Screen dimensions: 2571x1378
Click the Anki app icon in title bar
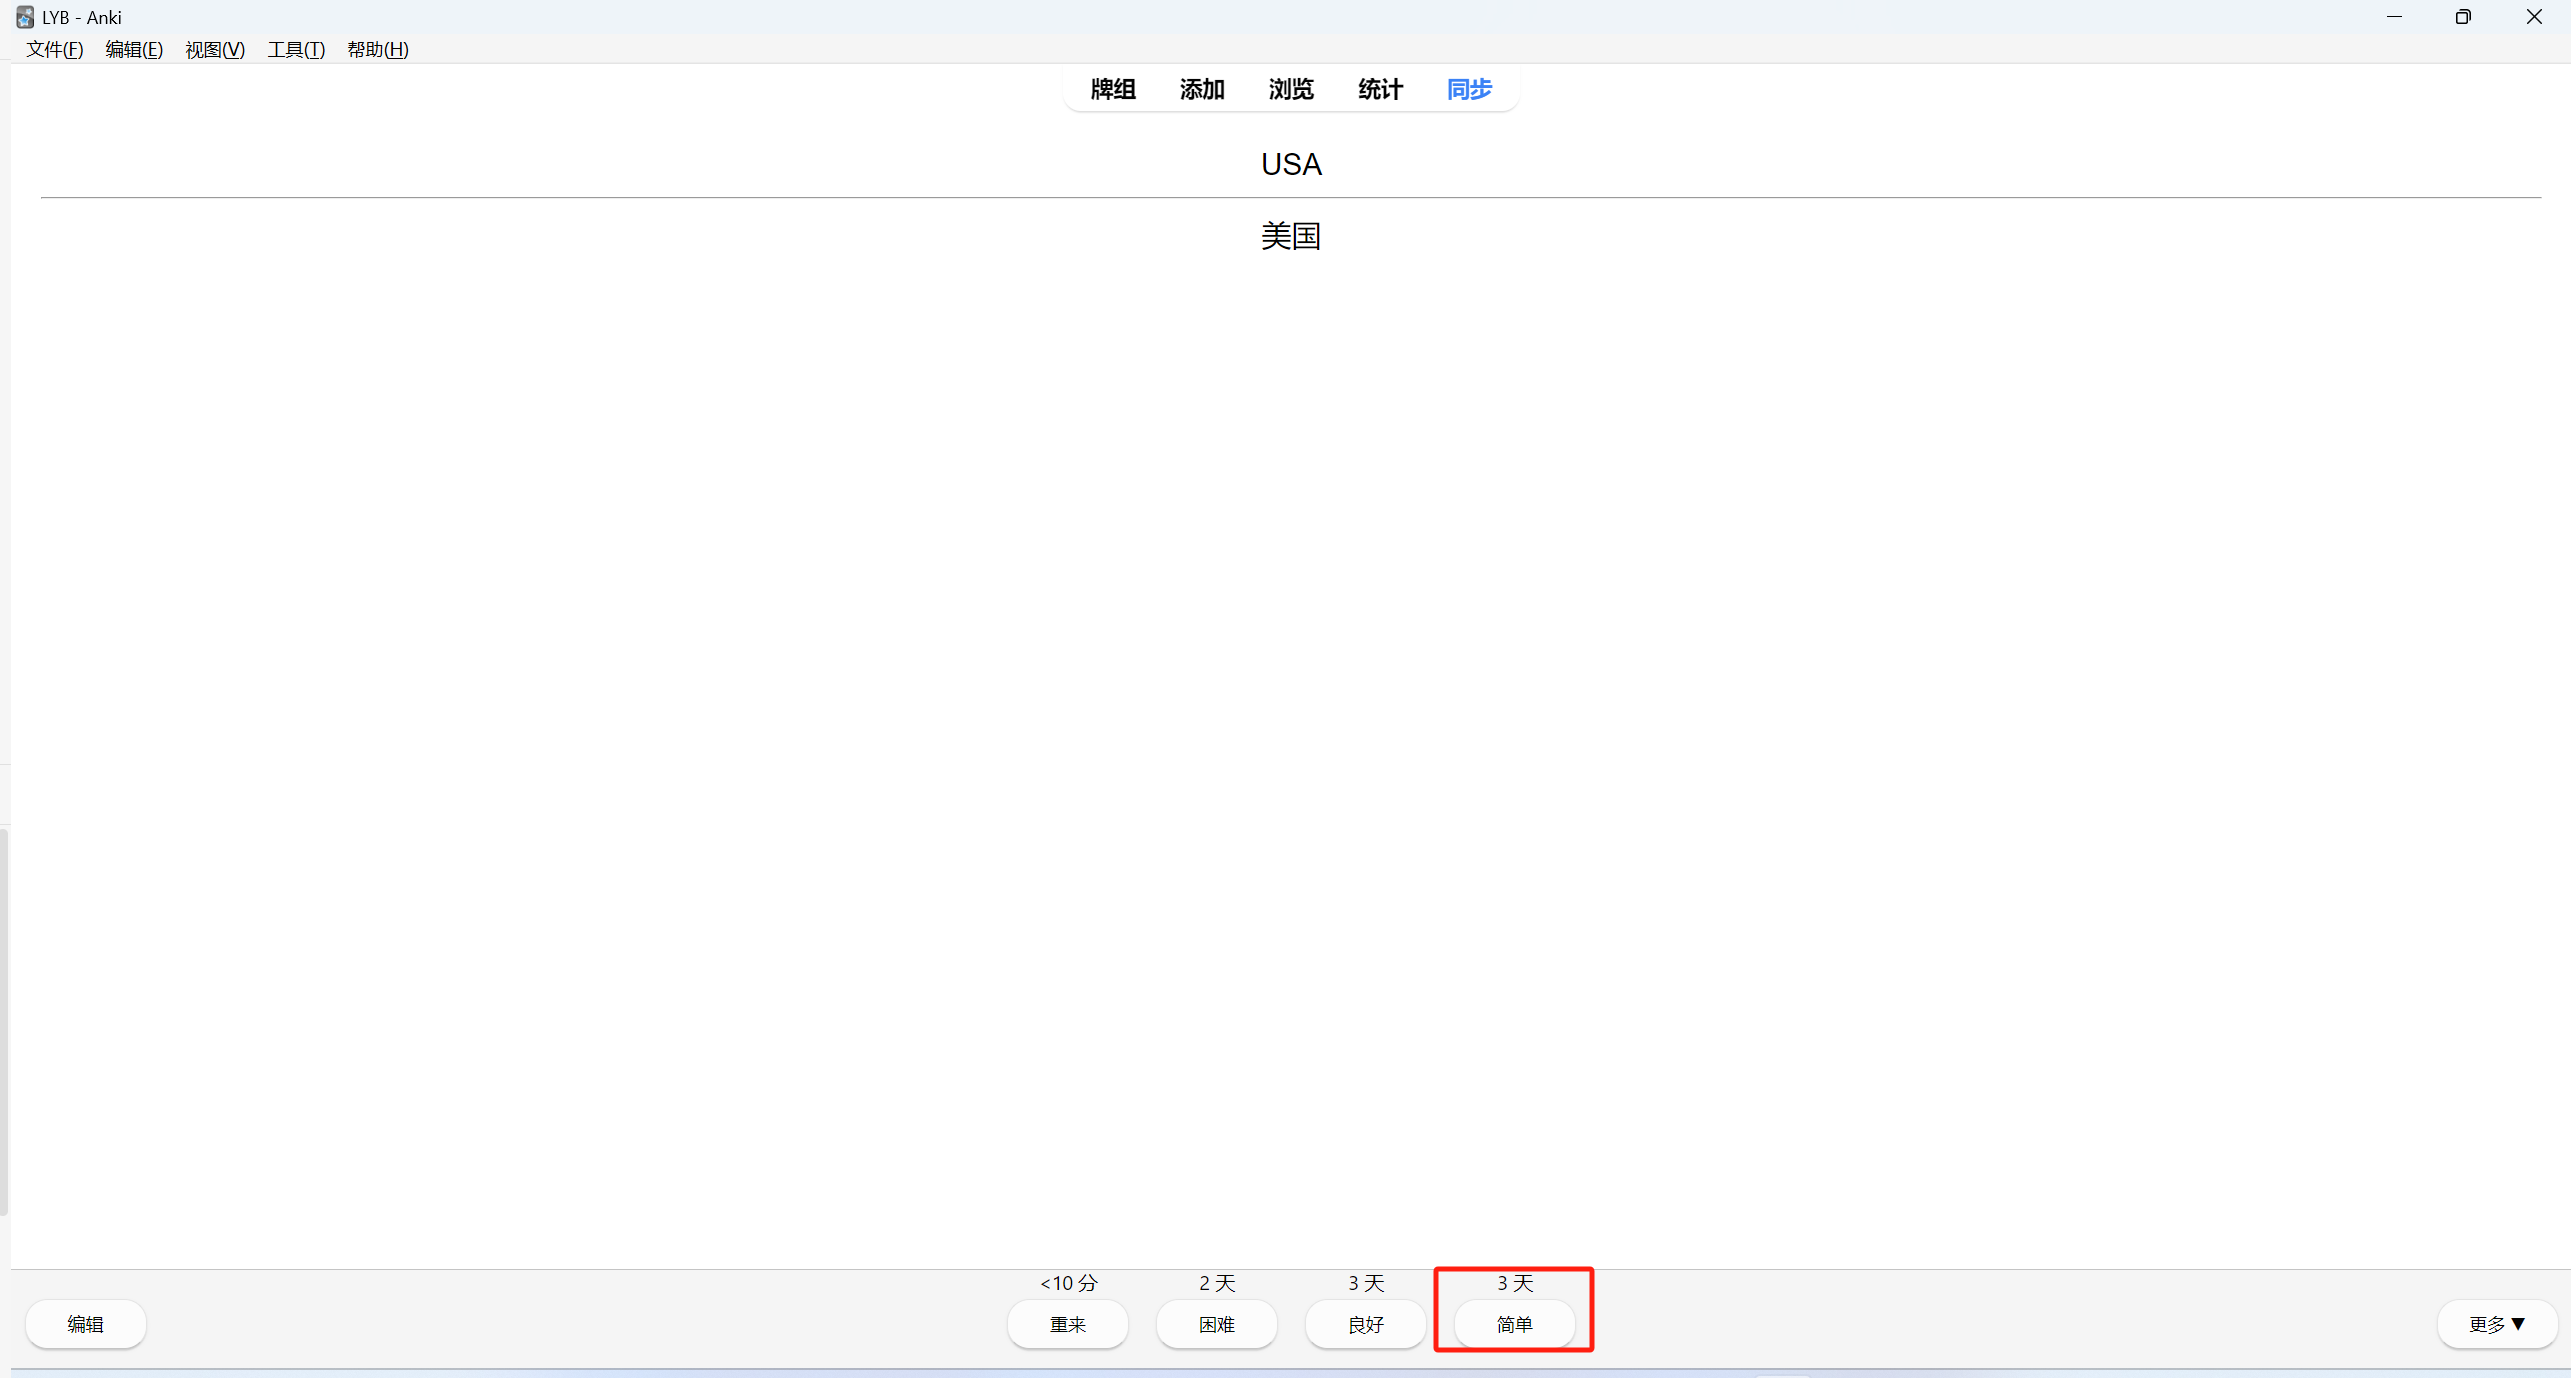click(x=25, y=17)
